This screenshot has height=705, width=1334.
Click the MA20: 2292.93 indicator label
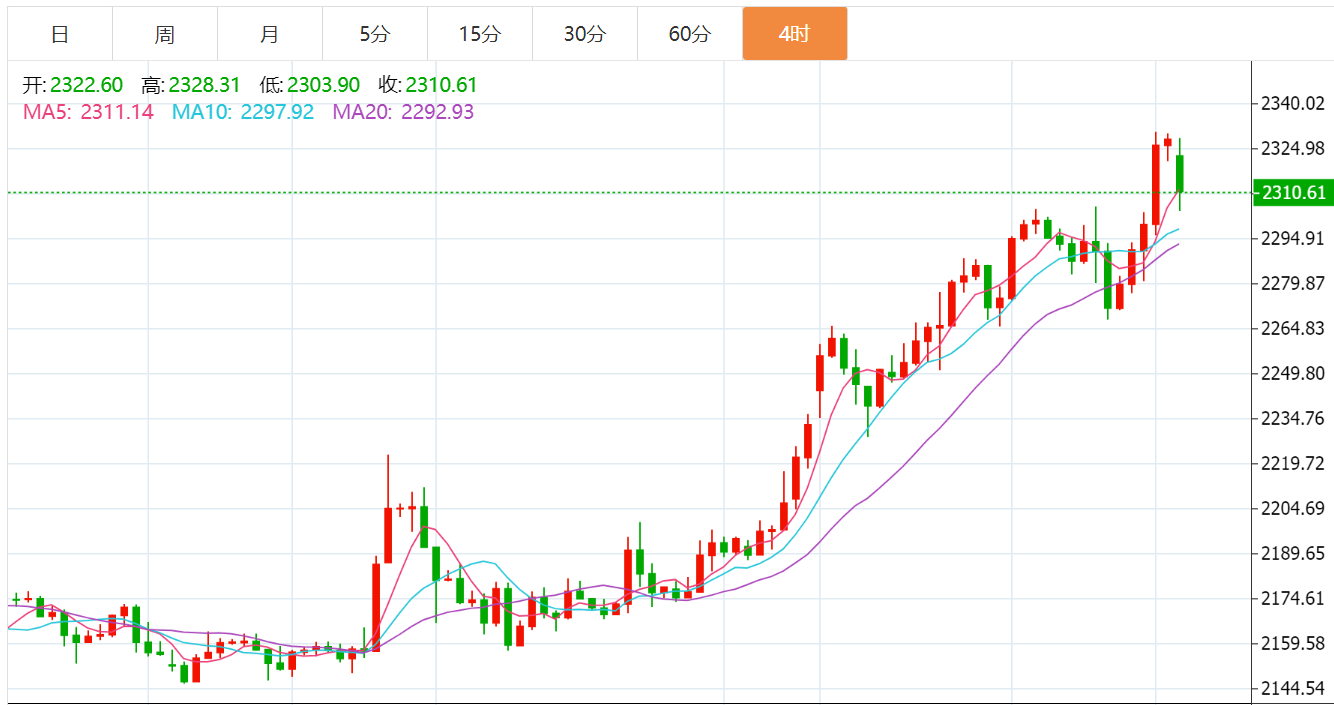[x=404, y=112]
